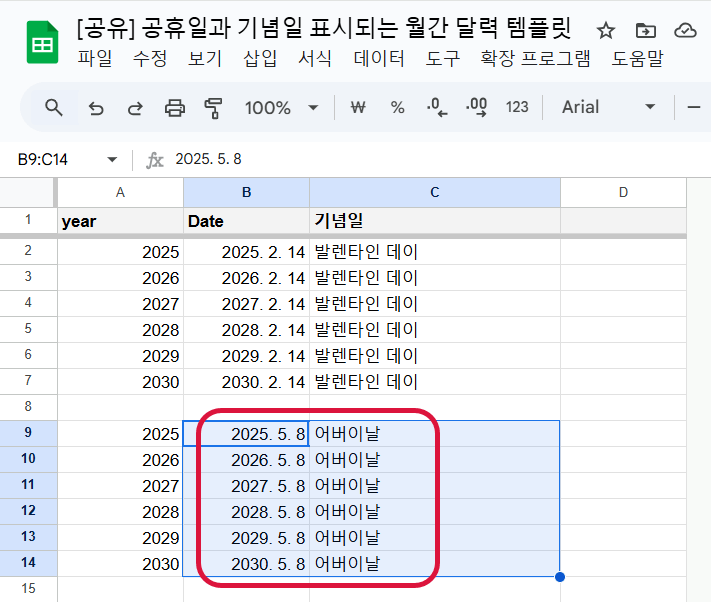Decrease decimal places
The image size is (711, 602).
coord(437,107)
